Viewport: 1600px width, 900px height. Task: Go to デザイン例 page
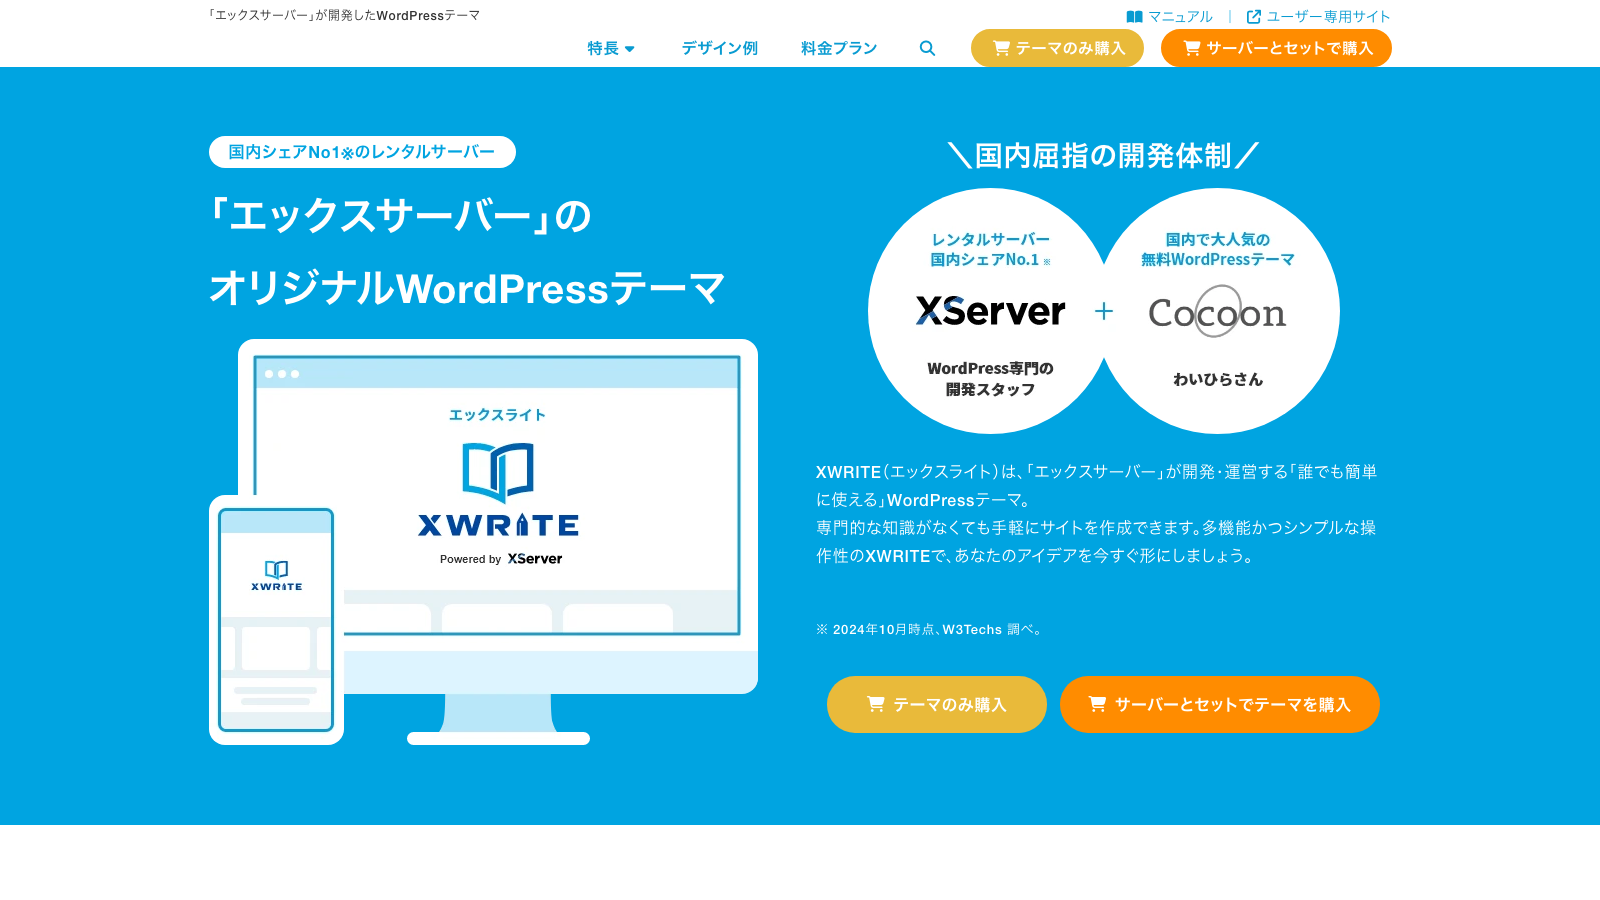click(719, 48)
